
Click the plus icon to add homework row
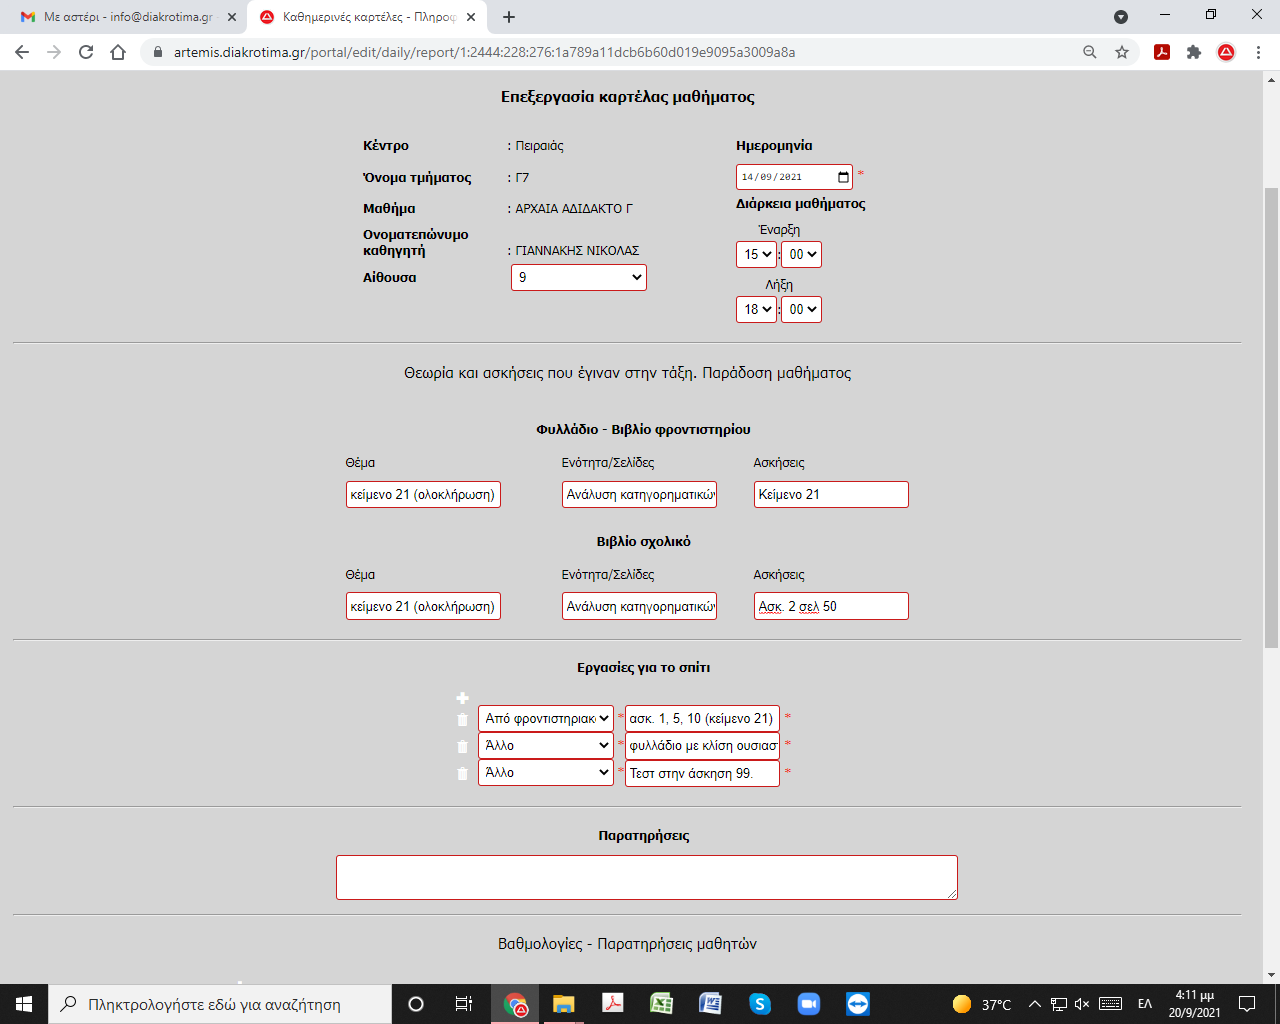462,698
